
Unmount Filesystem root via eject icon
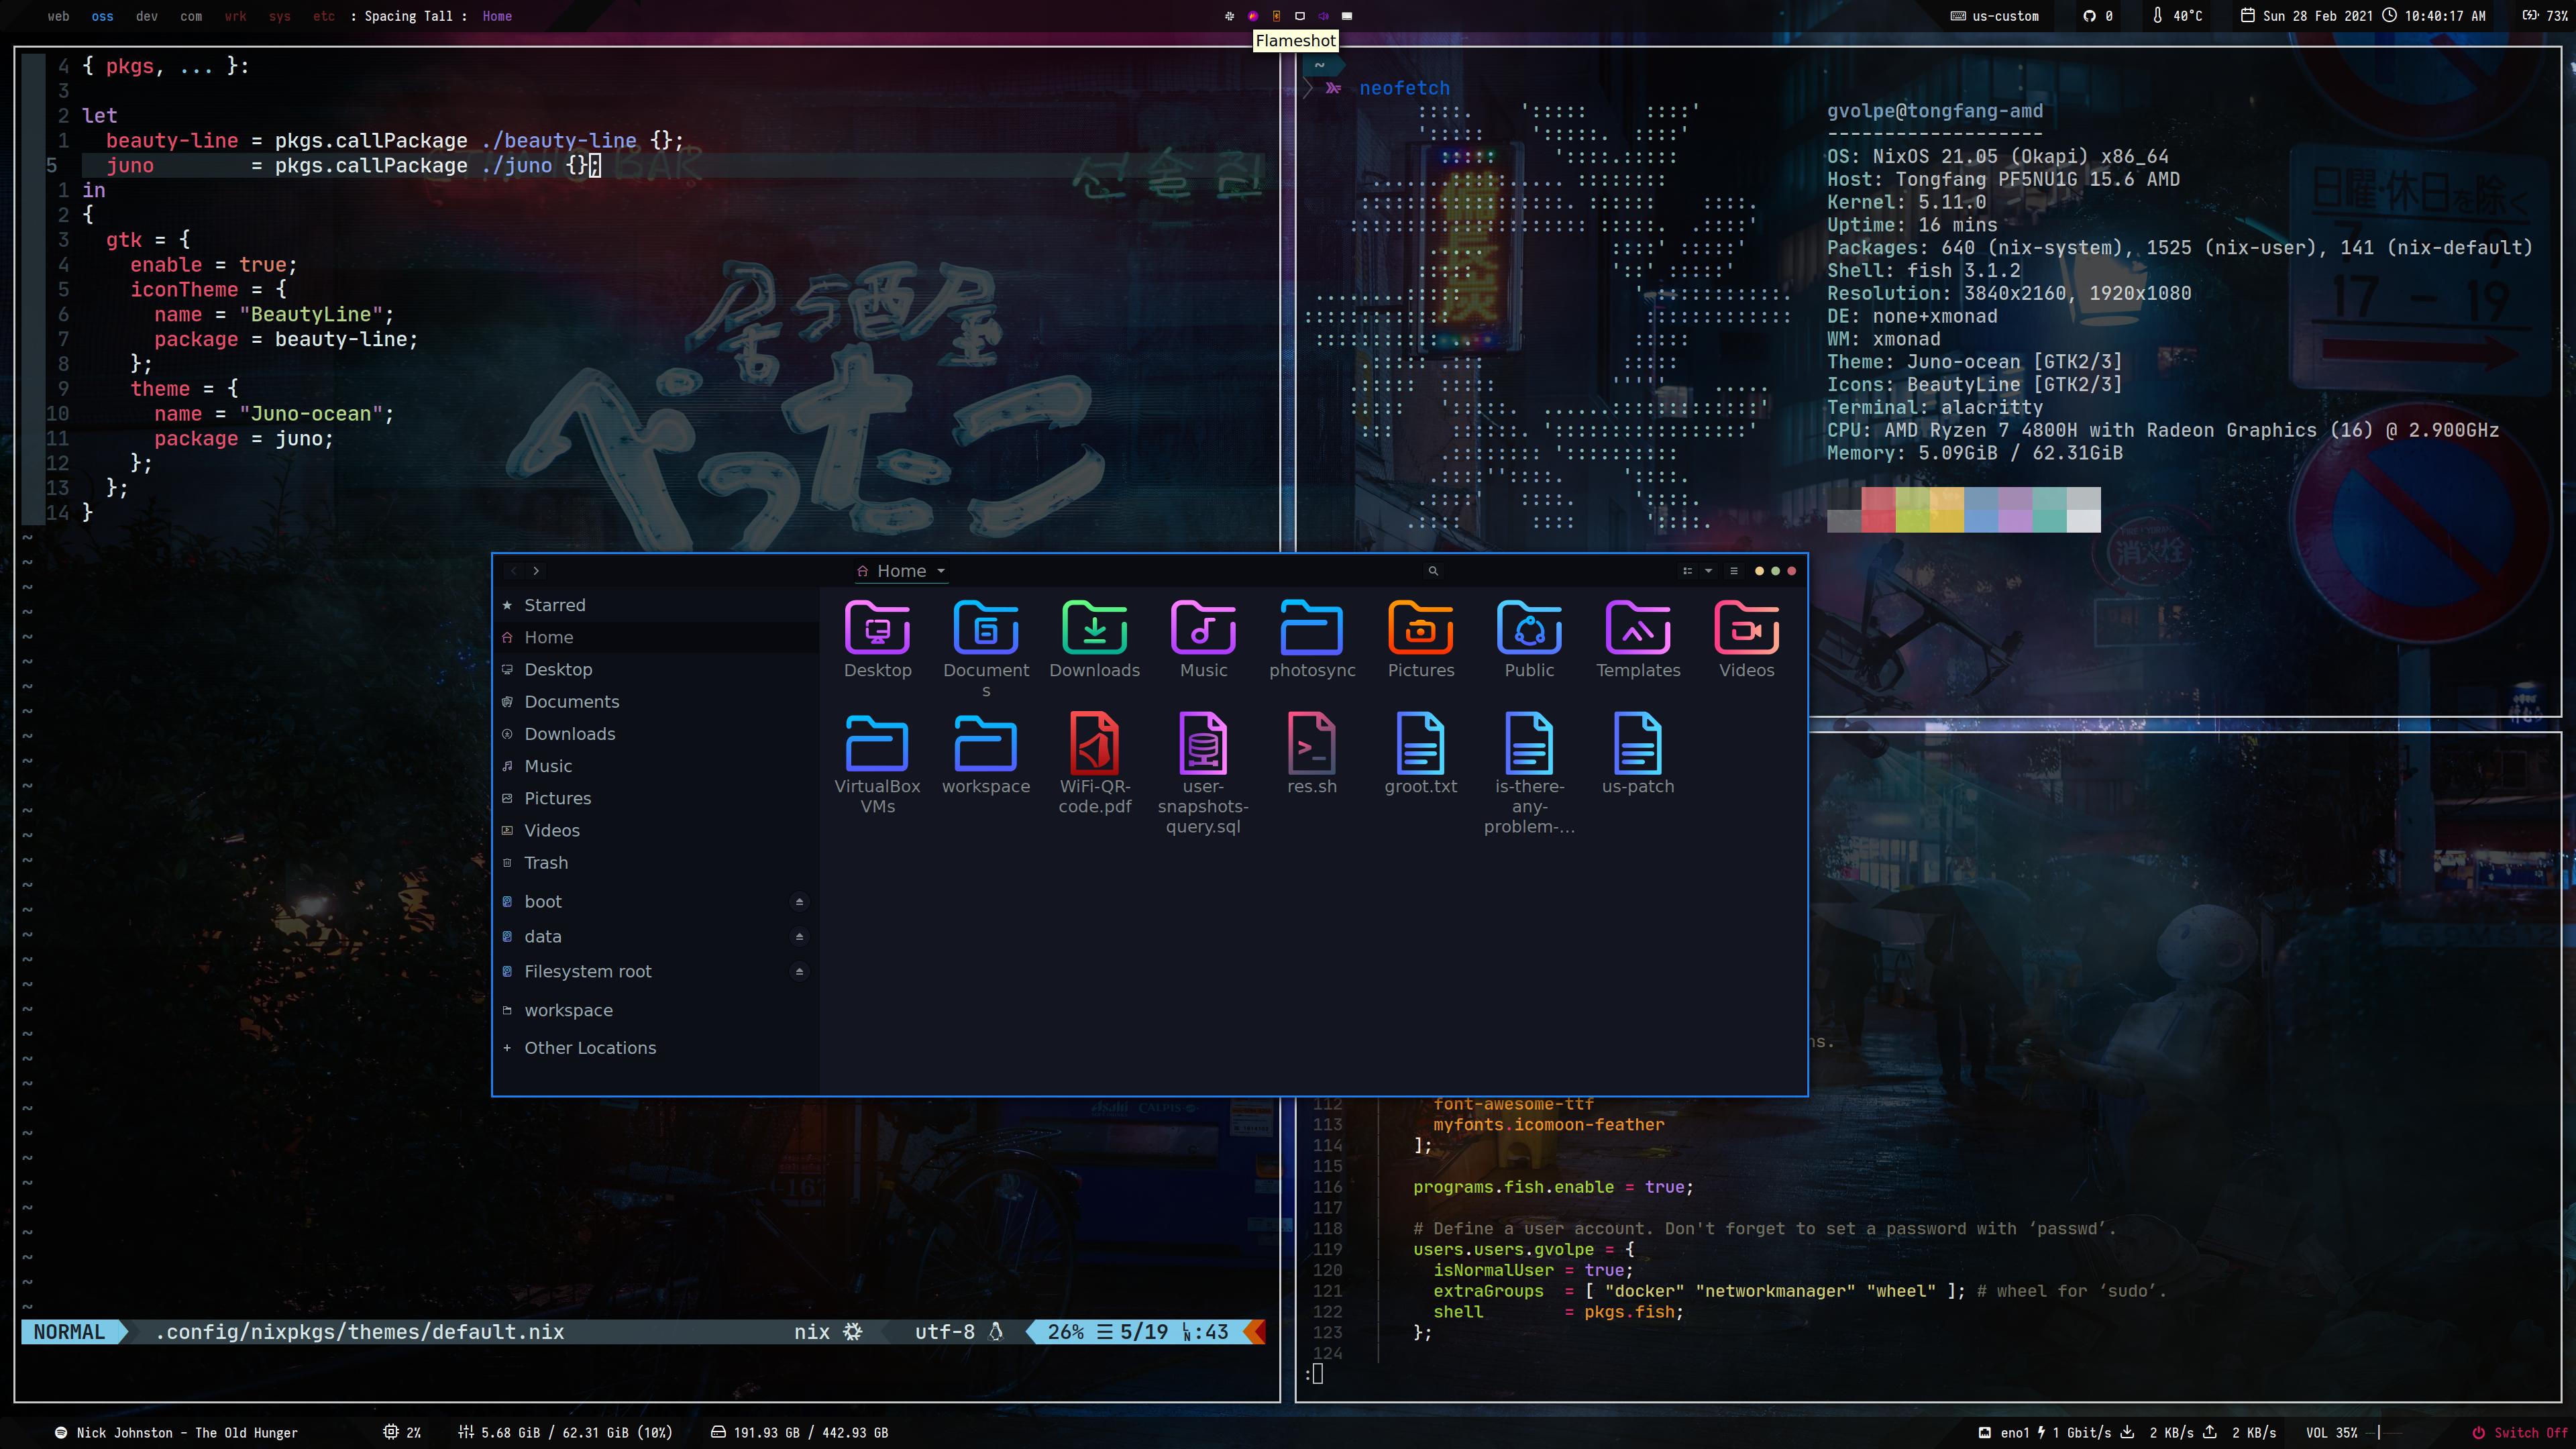(x=799, y=972)
